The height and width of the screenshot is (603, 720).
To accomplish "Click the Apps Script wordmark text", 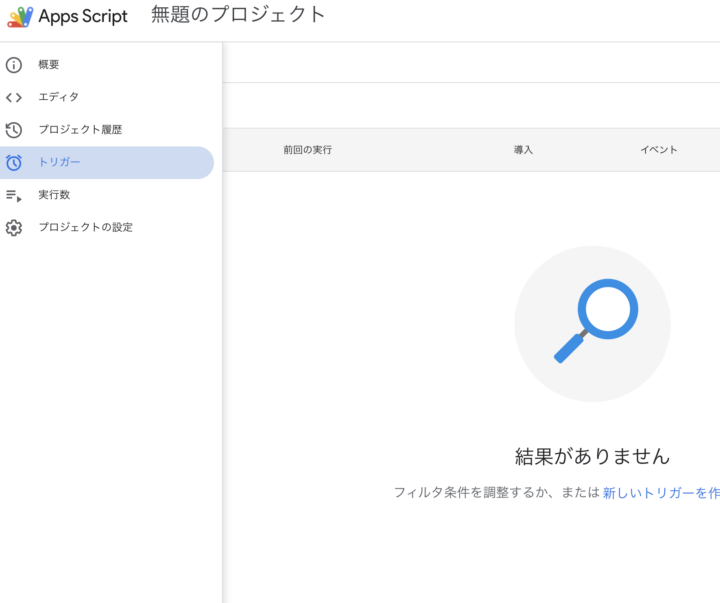I will 83,17.
